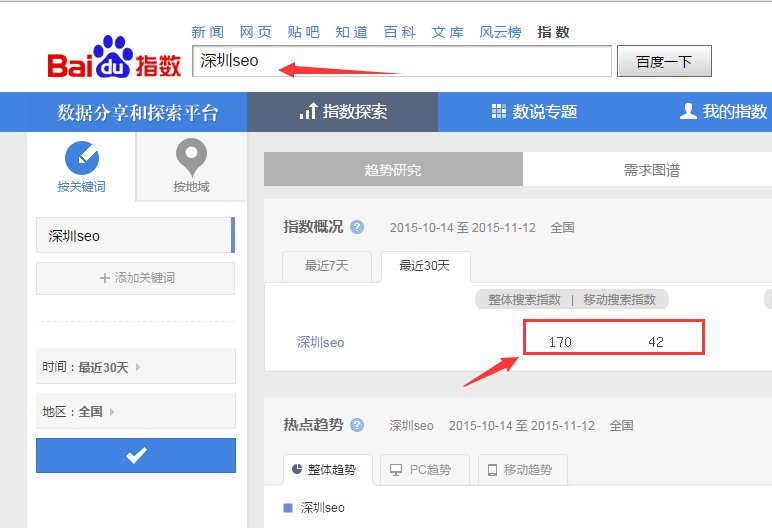This screenshot has height=528, width=772.
Task: Click the 数说专题 grid icon
Action: 499,111
